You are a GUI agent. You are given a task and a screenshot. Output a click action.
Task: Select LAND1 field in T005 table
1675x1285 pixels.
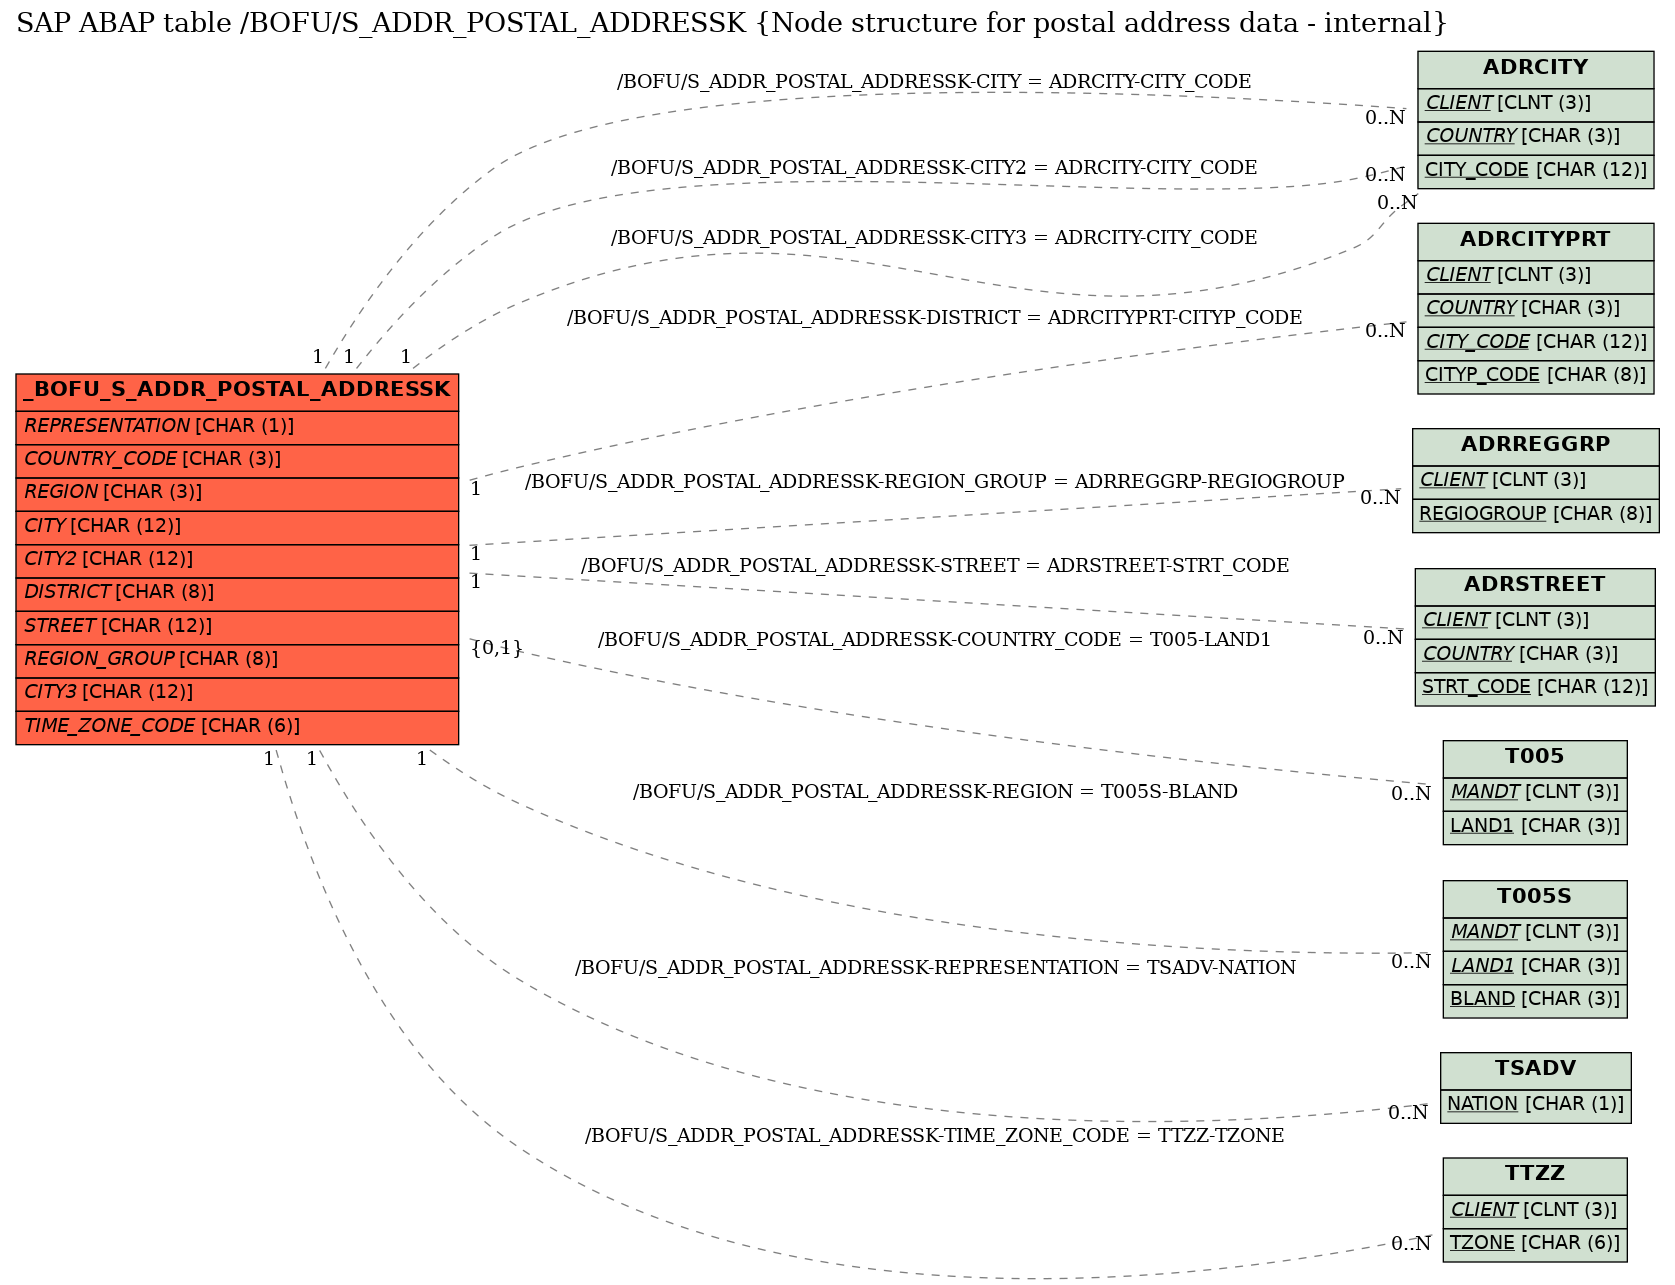[x=1535, y=826]
